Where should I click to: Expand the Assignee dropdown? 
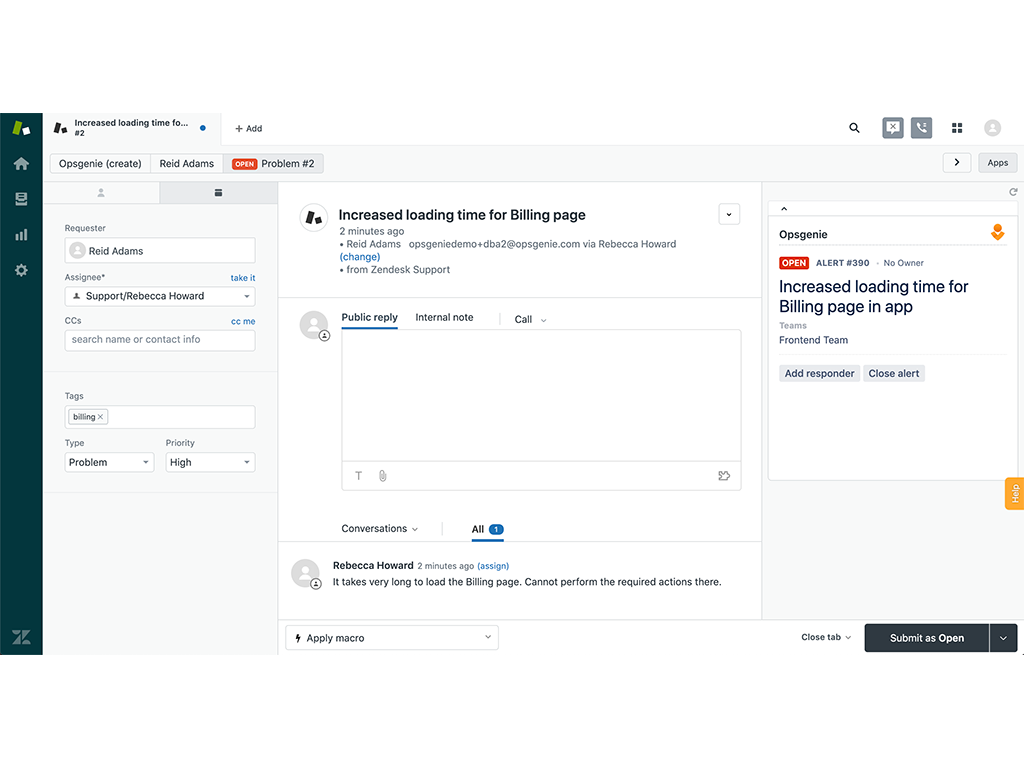[160, 296]
